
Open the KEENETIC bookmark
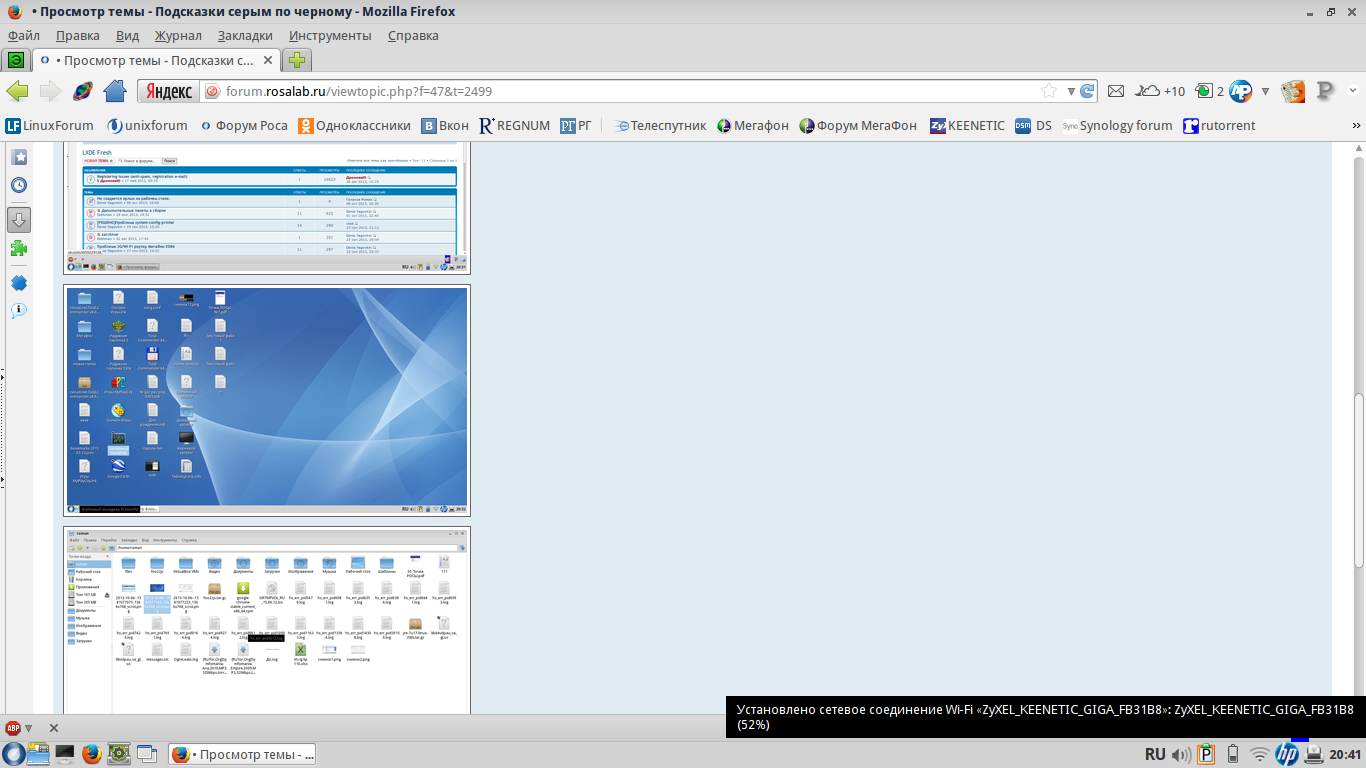pyautogui.click(x=968, y=125)
